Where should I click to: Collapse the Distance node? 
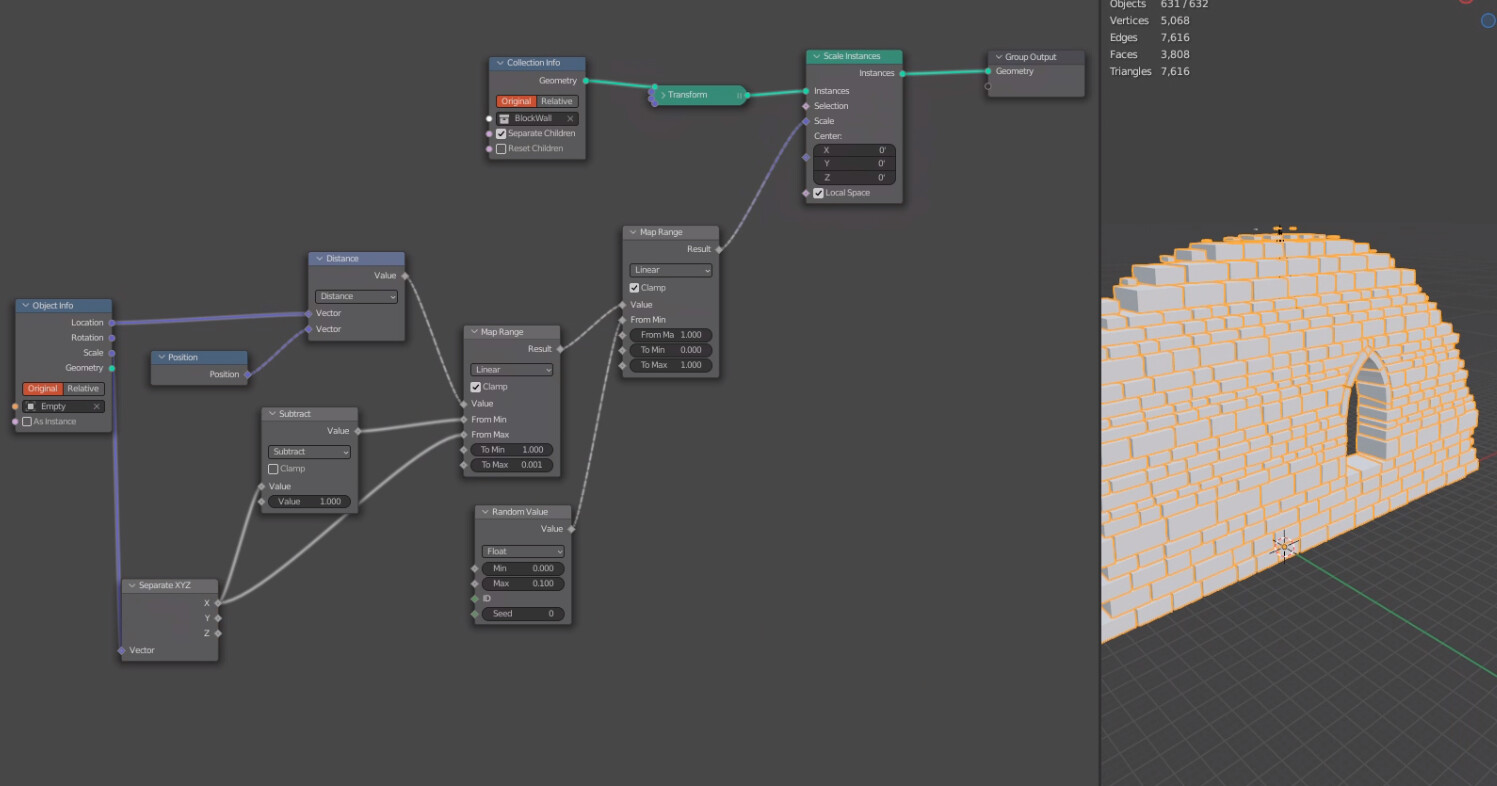coord(319,259)
